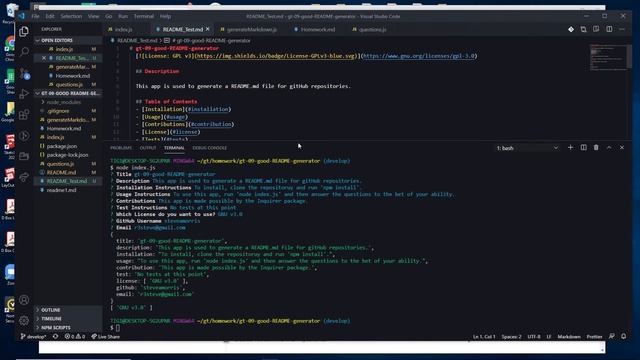Open the Live Share view in activity bar

pyautogui.click(x=24, y=177)
